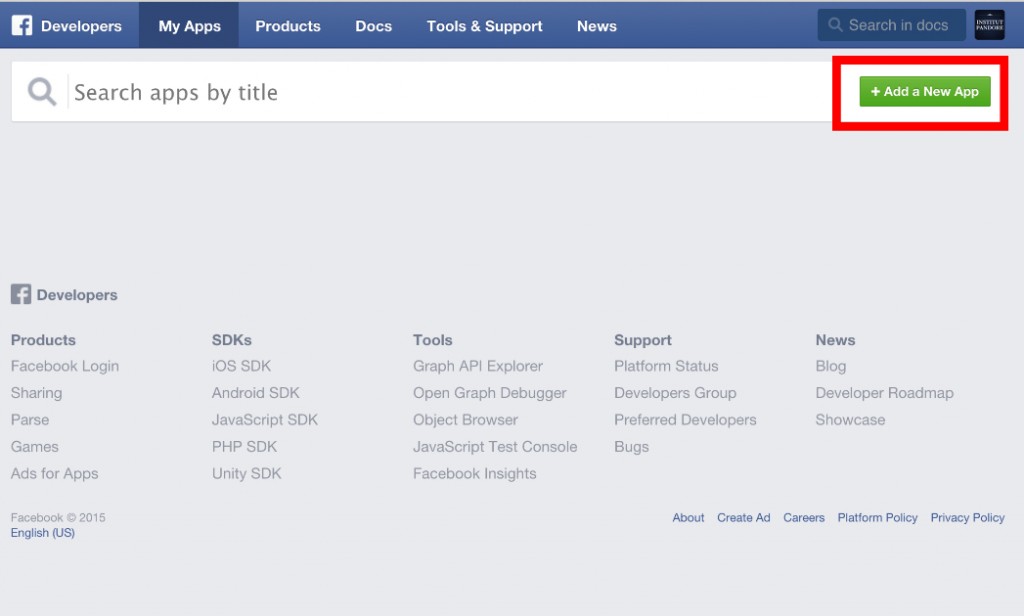Open Ads for Apps link
The width and height of the screenshot is (1024, 616).
54,474
